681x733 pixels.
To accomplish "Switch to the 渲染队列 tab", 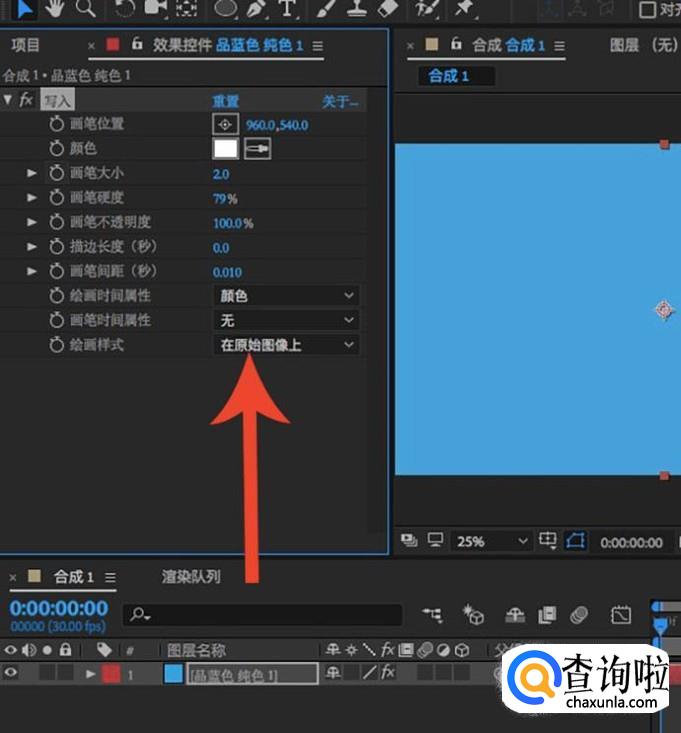I will tap(191, 577).
